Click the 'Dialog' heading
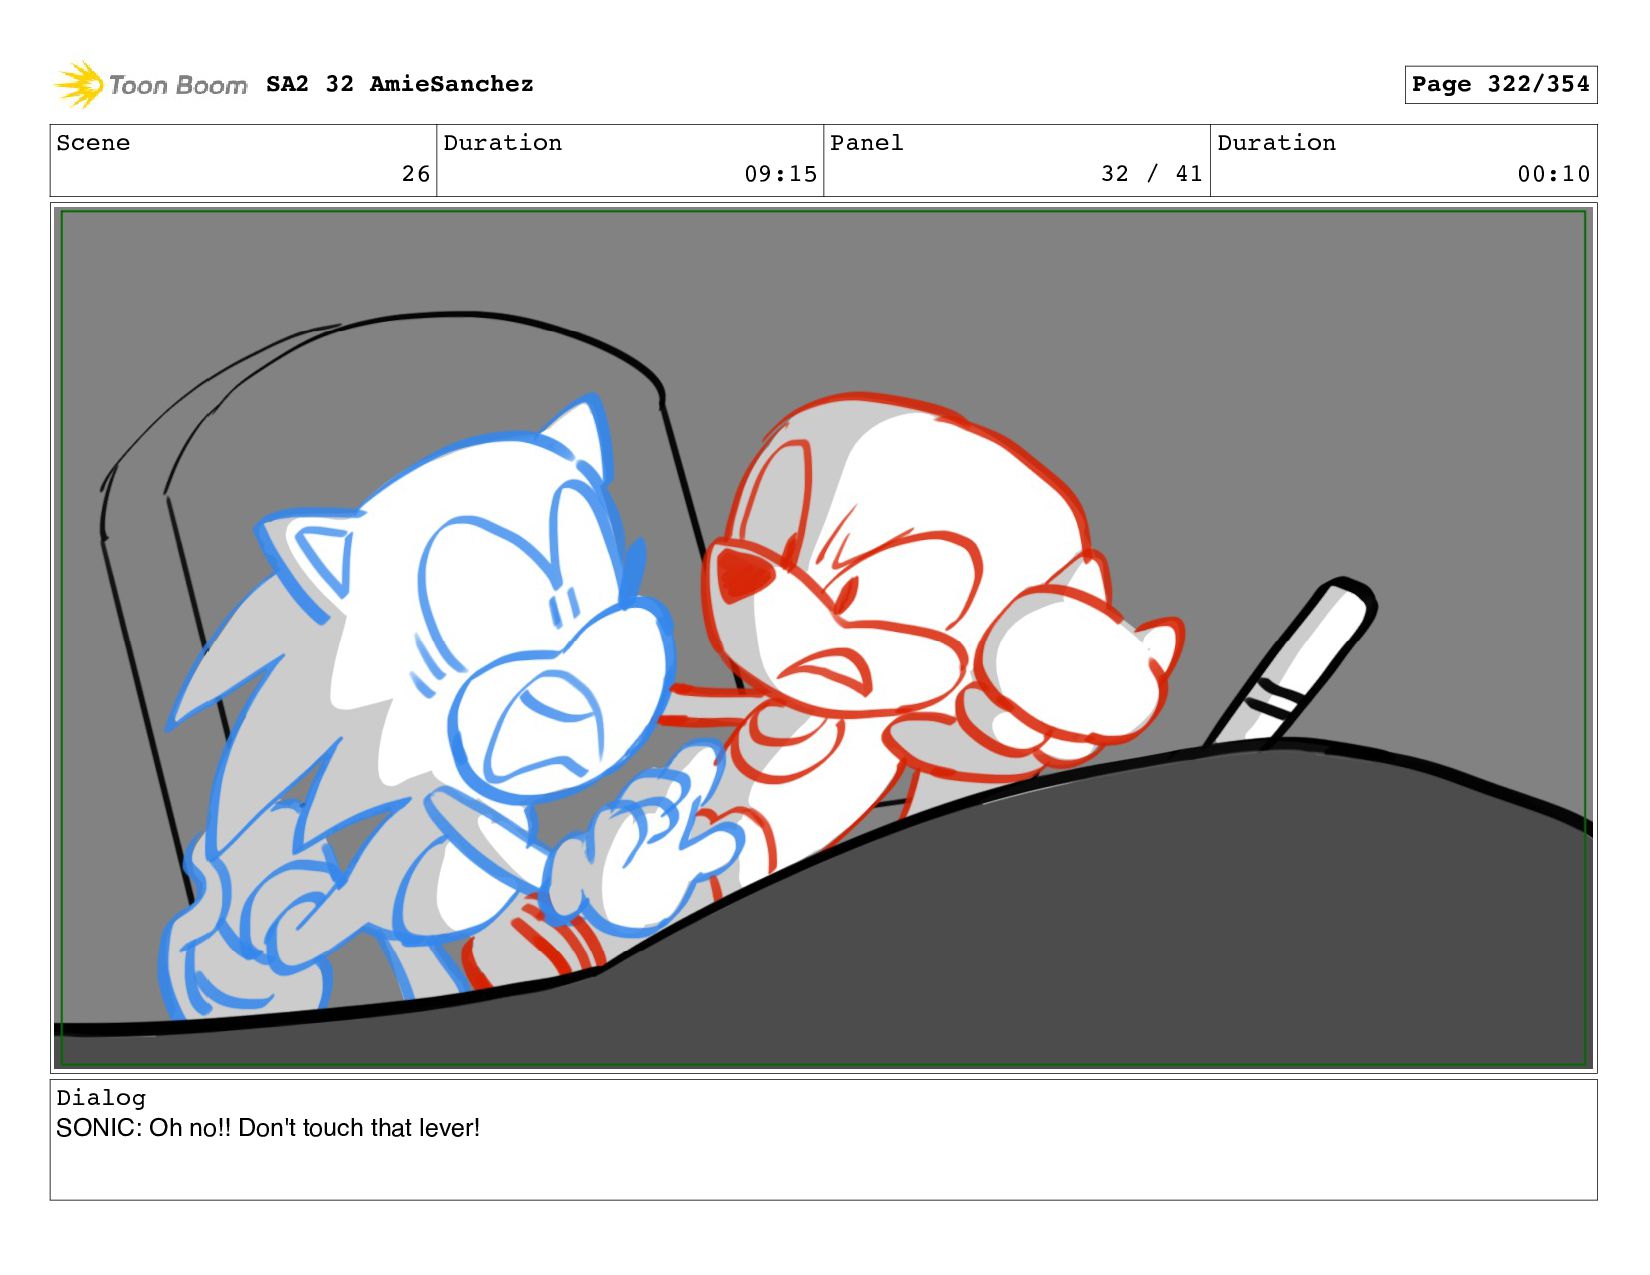The image size is (1650, 1275). click(x=101, y=1098)
